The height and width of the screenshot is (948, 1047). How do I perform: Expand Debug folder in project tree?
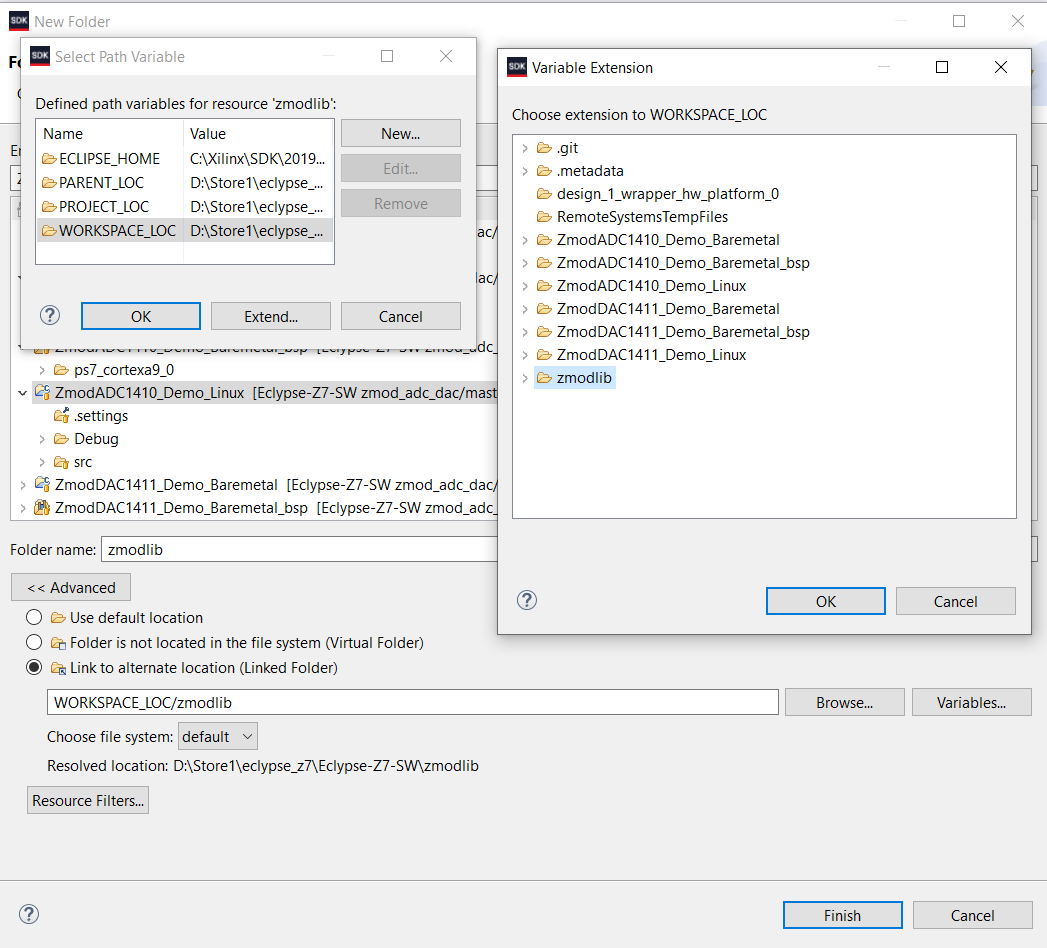coord(42,439)
